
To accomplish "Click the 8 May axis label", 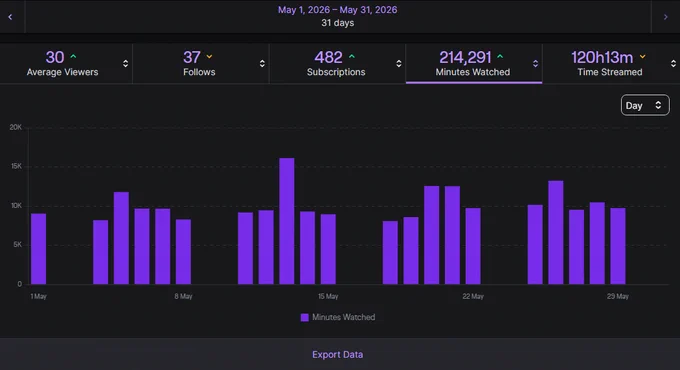I will [x=183, y=296].
